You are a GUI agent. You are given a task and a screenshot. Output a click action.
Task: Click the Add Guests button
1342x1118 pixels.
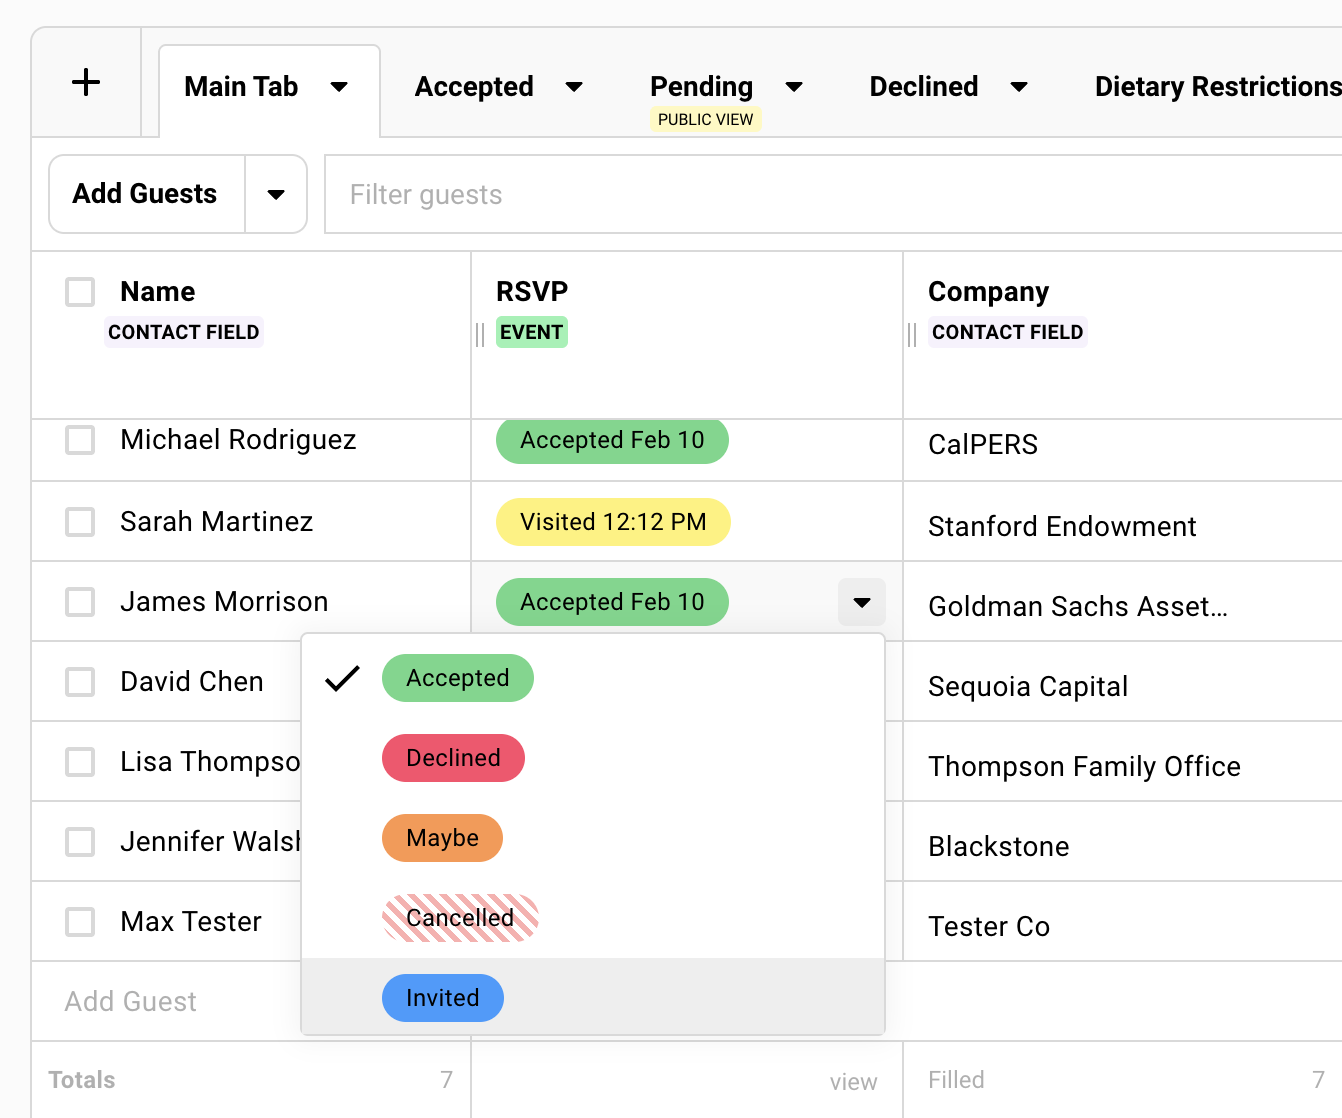[x=144, y=194]
